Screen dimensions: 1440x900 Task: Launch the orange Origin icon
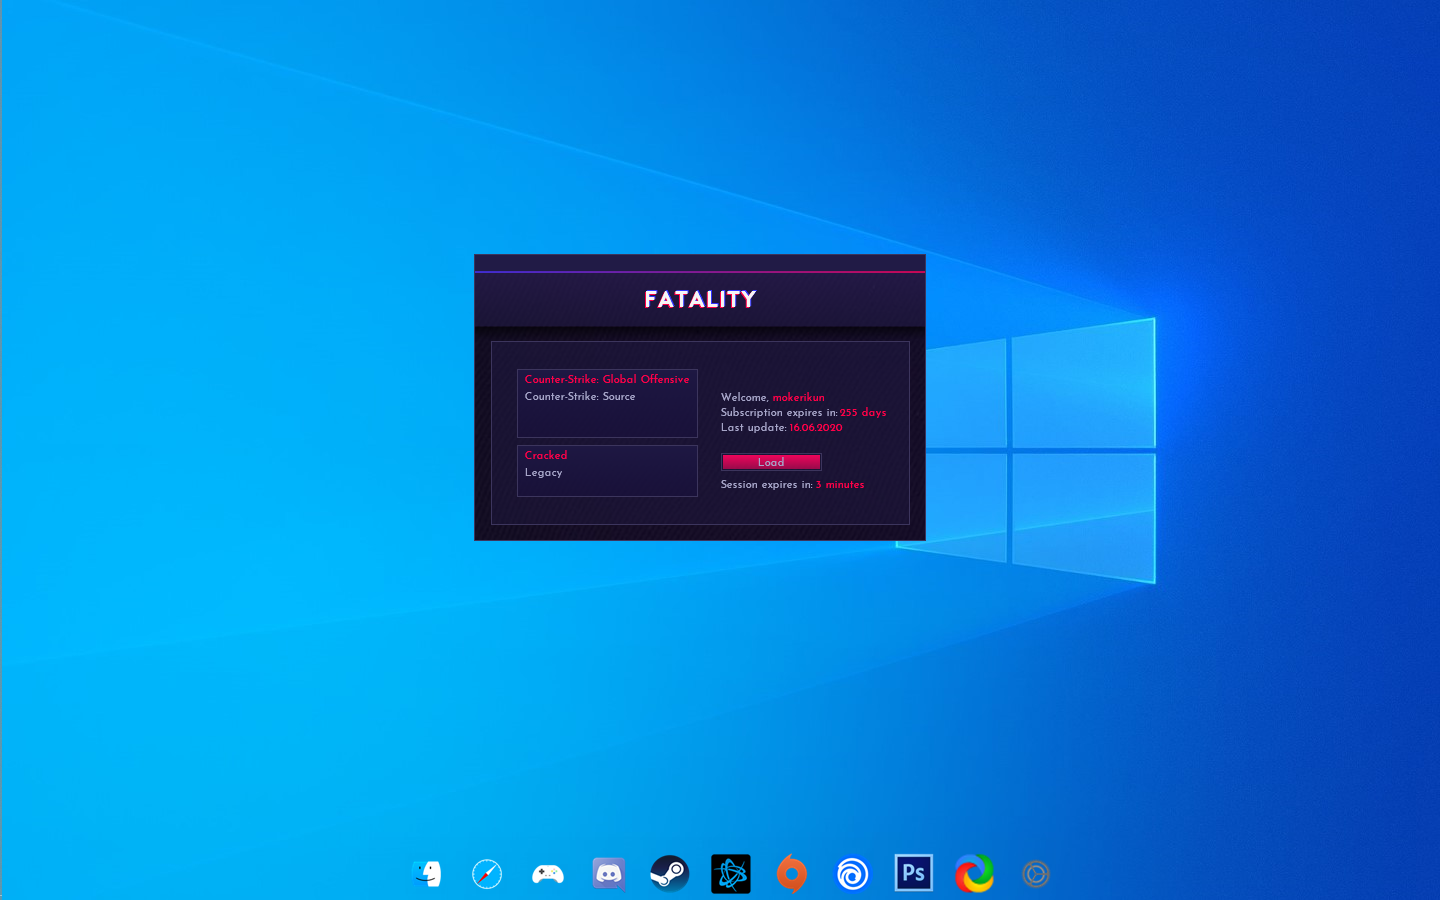(x=792, y=874)
